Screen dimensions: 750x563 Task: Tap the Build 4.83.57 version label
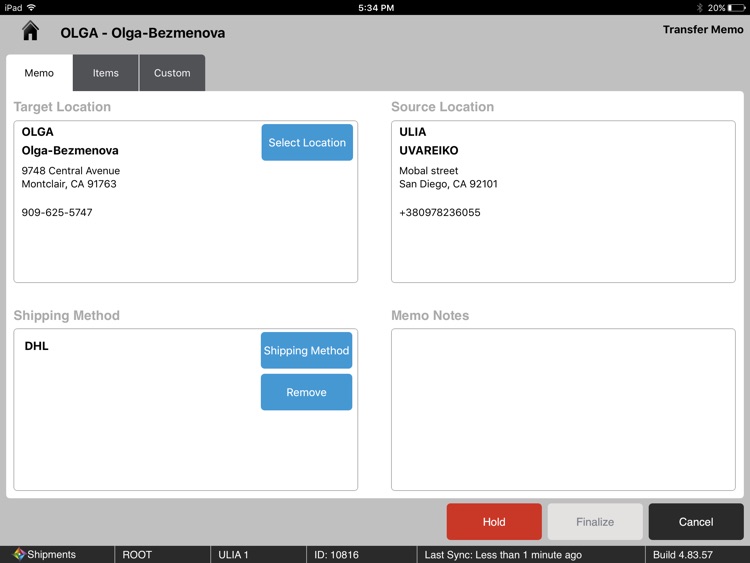click(683, 554)
